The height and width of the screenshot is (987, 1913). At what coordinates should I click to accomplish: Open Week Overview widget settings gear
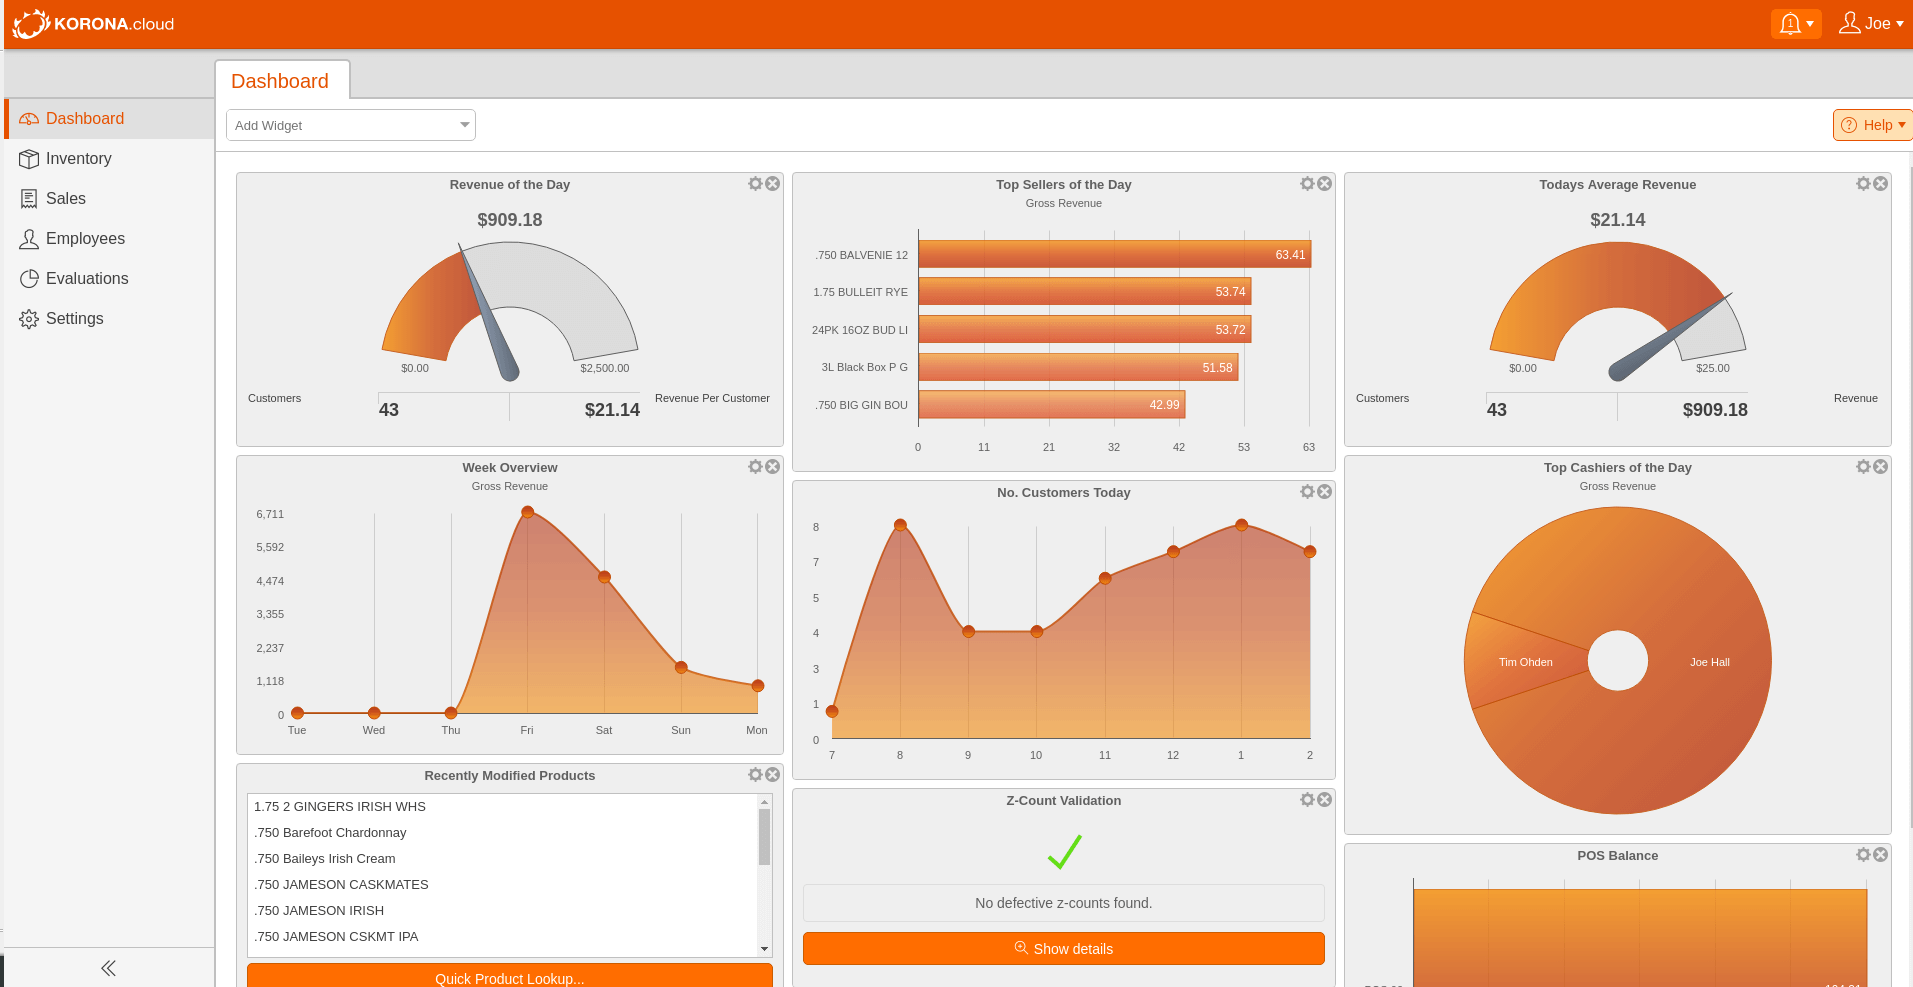coord(755,466)
